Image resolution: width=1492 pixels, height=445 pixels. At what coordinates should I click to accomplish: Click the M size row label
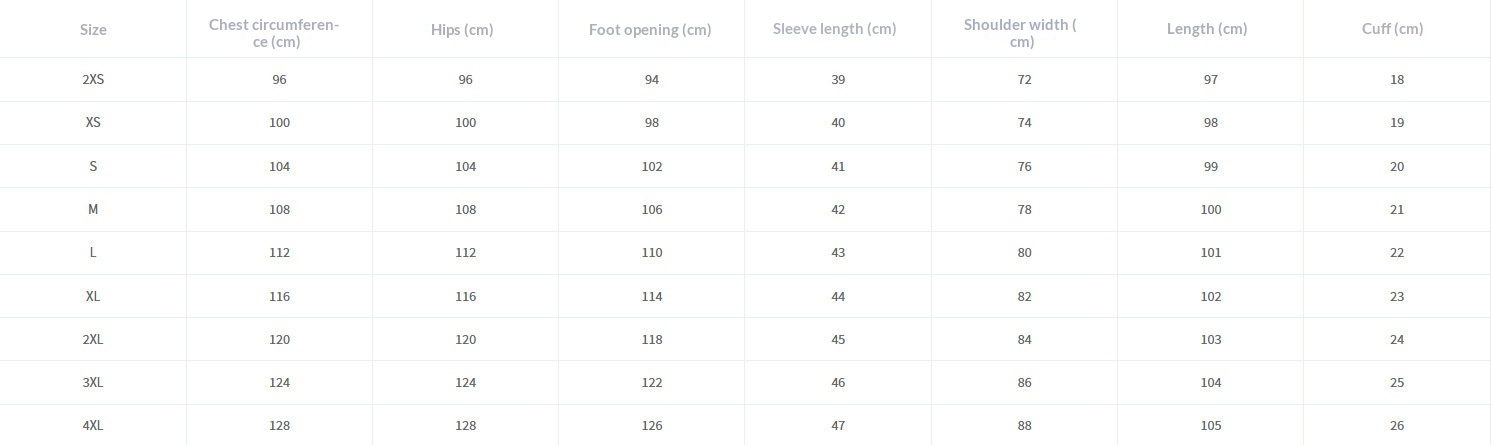point(93,210)
